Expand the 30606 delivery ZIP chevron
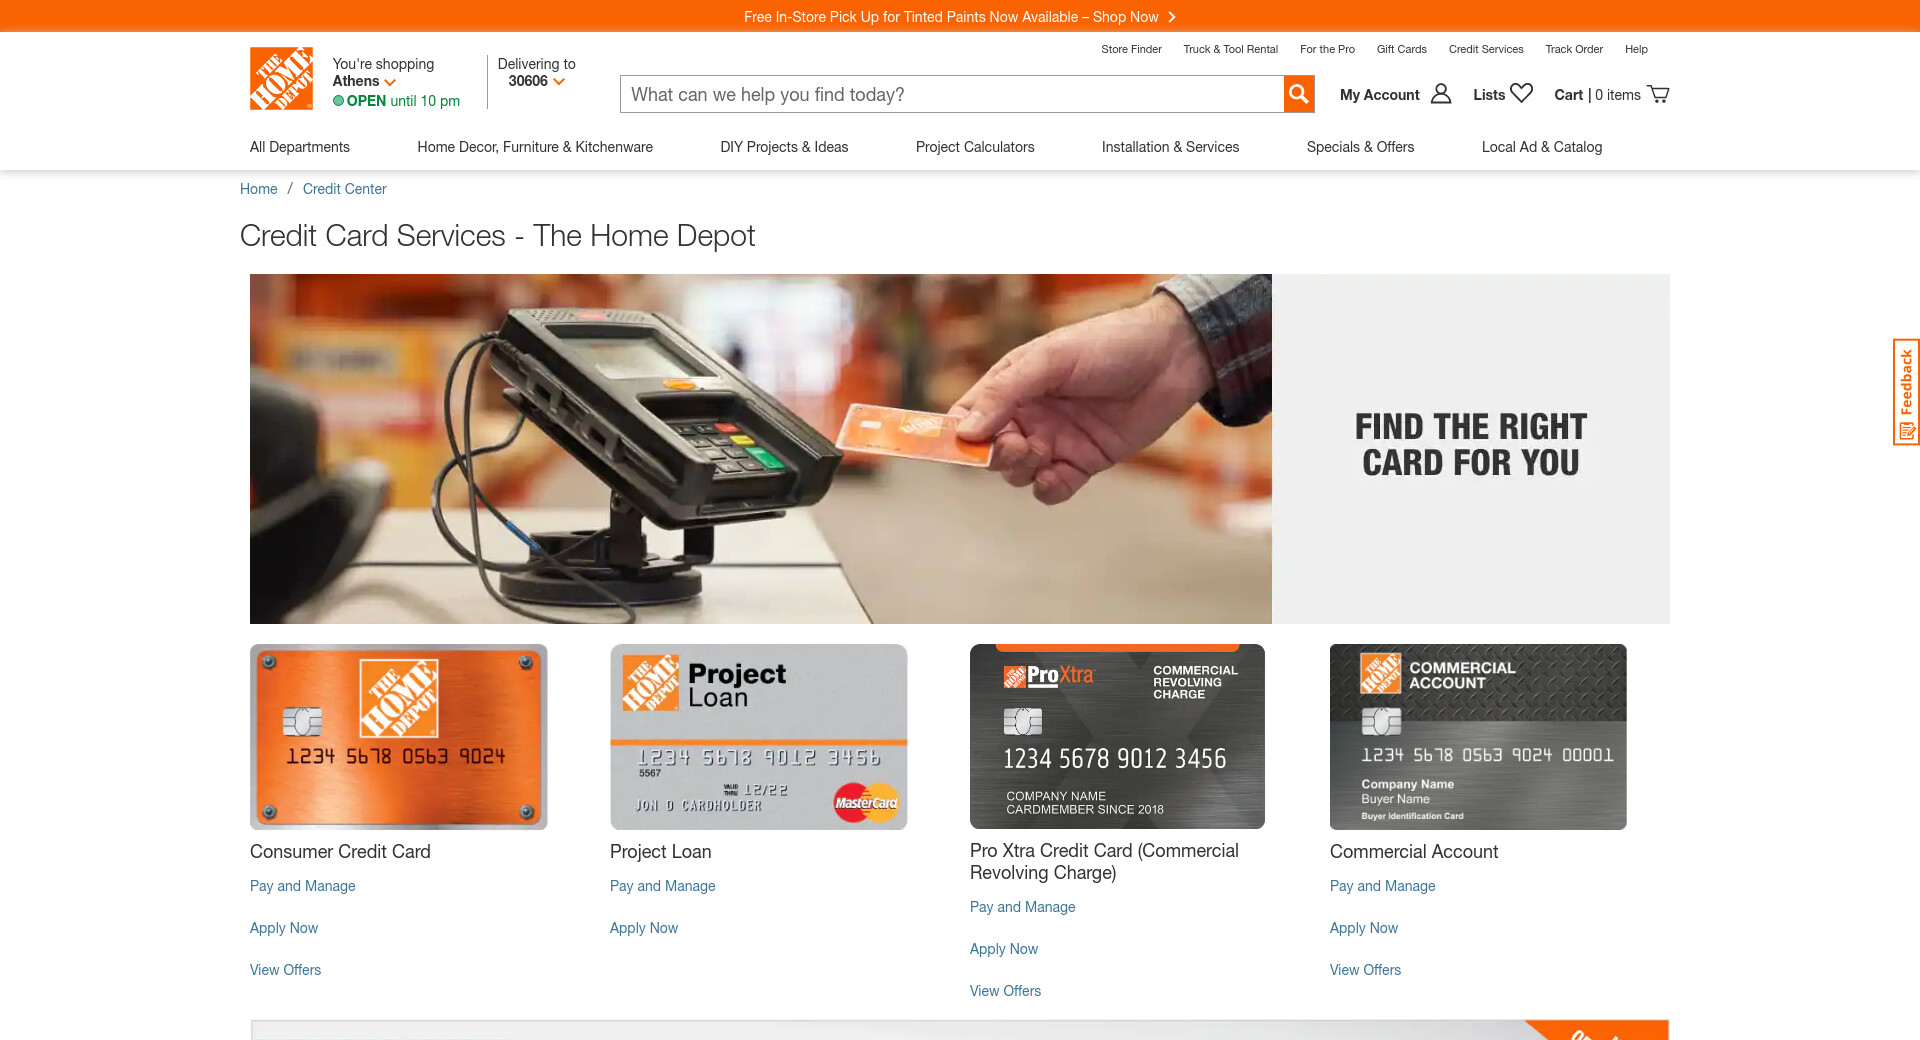 click(x=559, y=82)
